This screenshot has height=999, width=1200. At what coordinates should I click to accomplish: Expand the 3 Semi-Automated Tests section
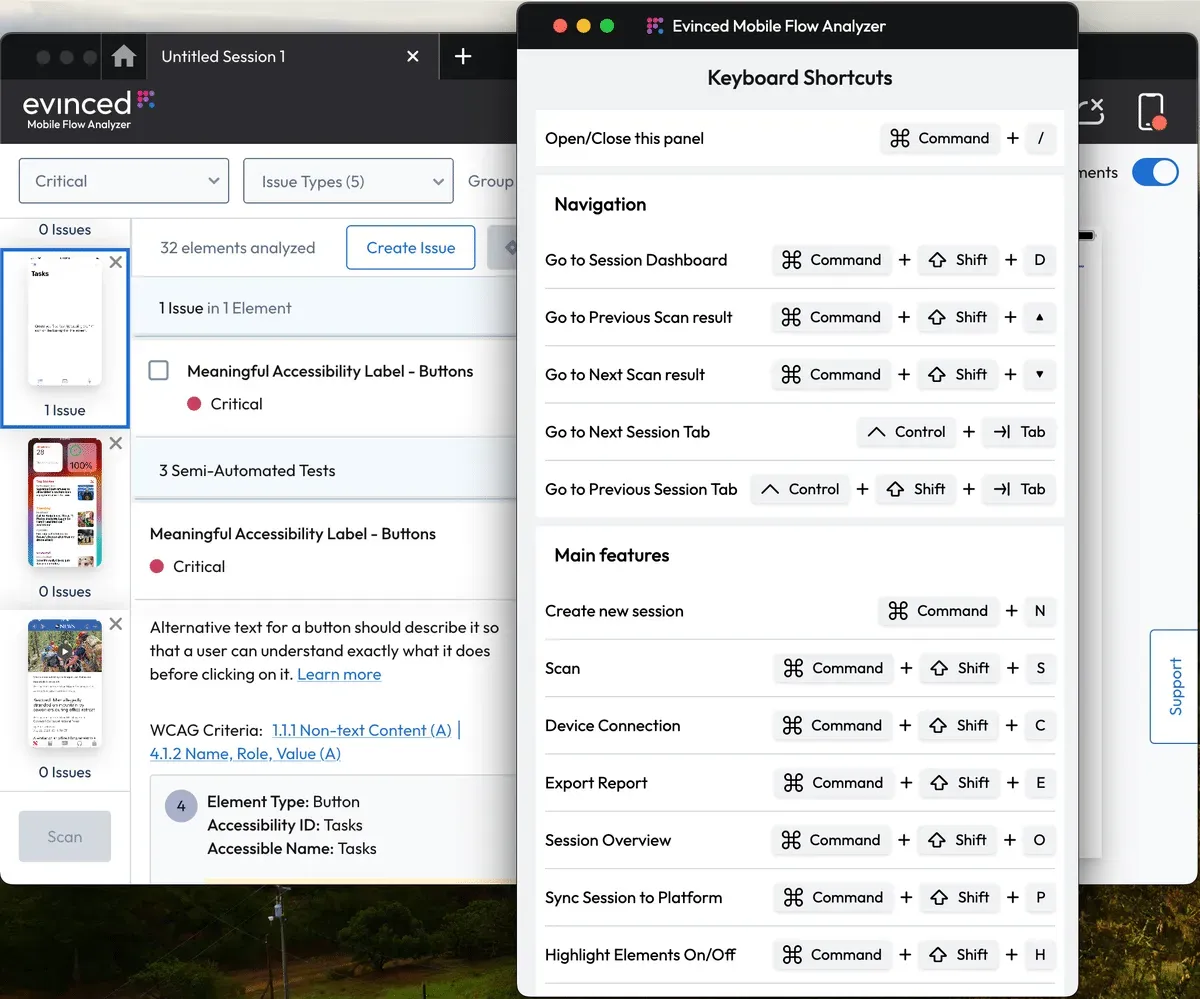point(325,470)
